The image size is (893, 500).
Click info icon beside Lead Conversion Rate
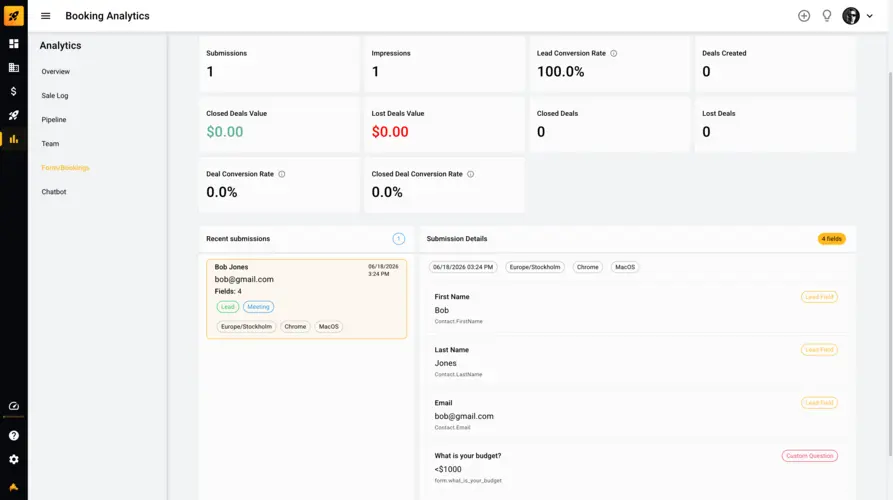(x=613, y=54)
